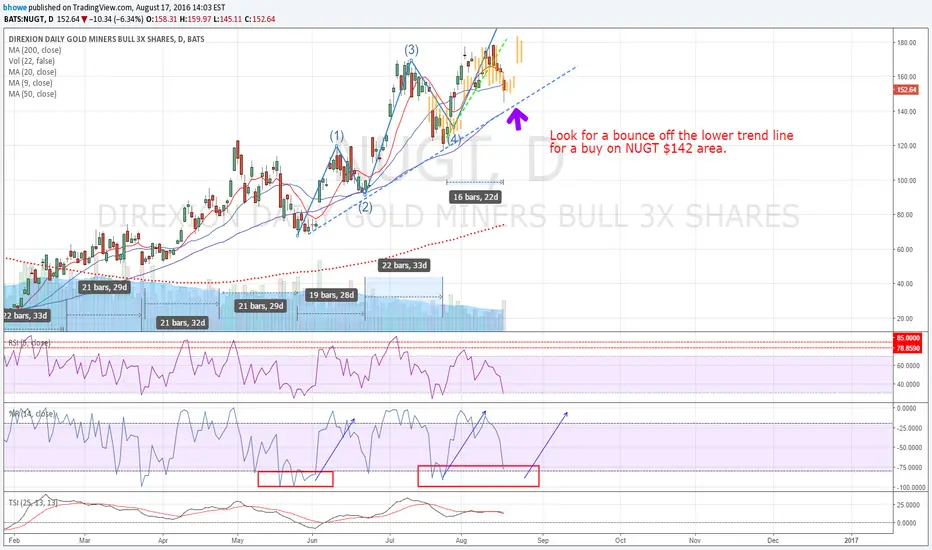Viewport: 932px width, 550px height.
Task: Click the Aug date on the time axis
Action: point(462,540)
